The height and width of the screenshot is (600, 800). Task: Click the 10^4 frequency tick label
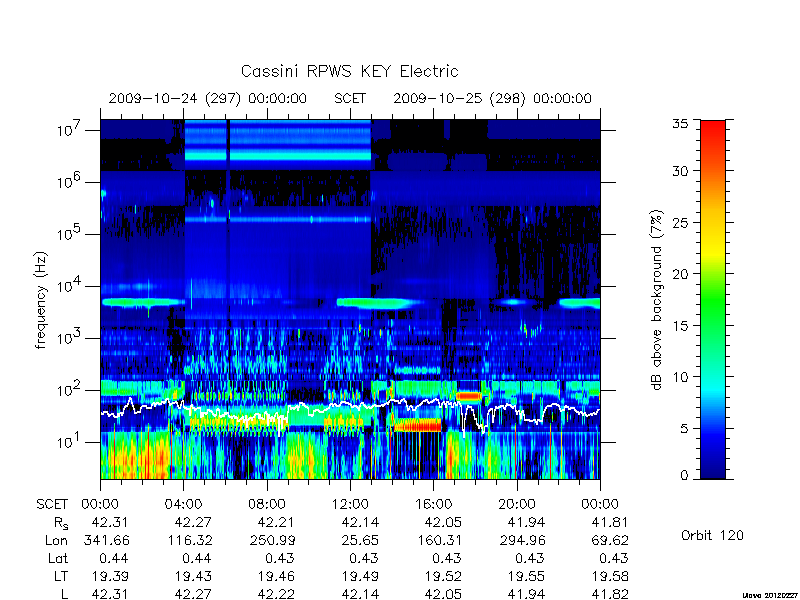[70, 286]
